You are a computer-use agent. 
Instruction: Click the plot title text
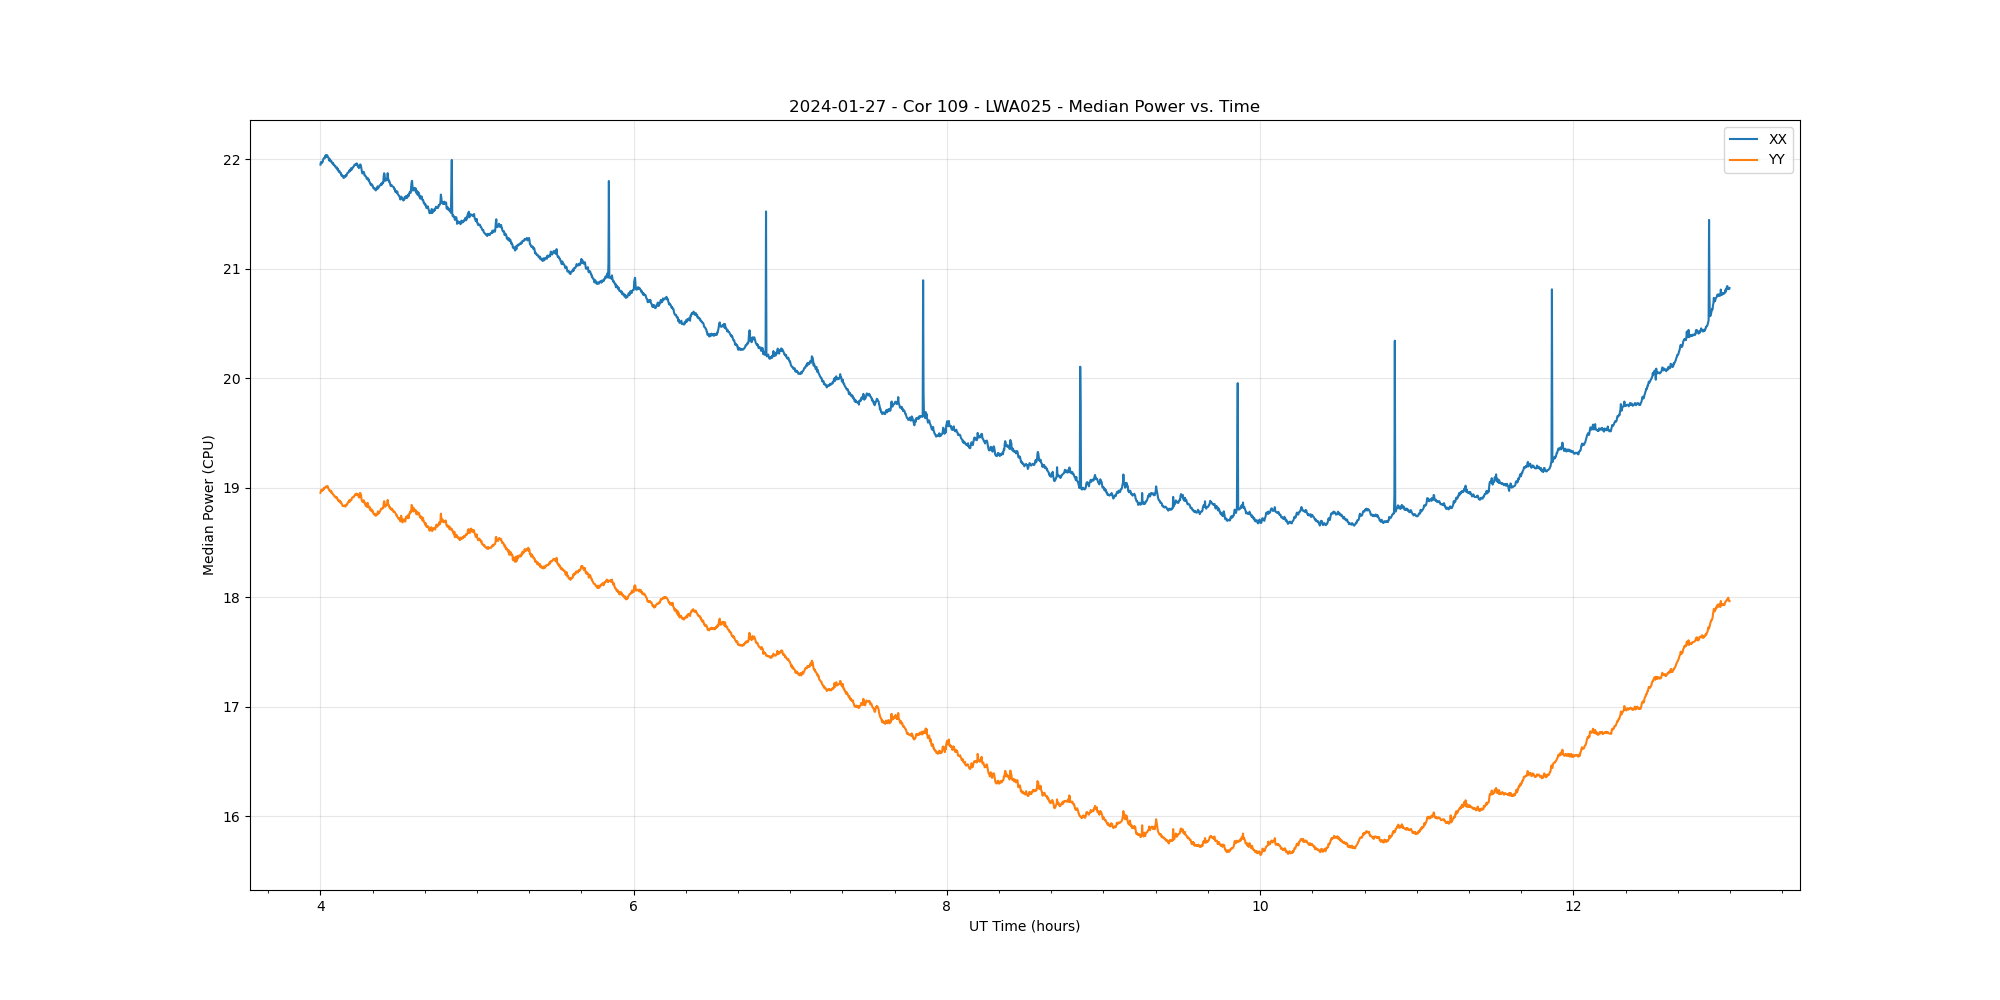tap(1024, 107)
